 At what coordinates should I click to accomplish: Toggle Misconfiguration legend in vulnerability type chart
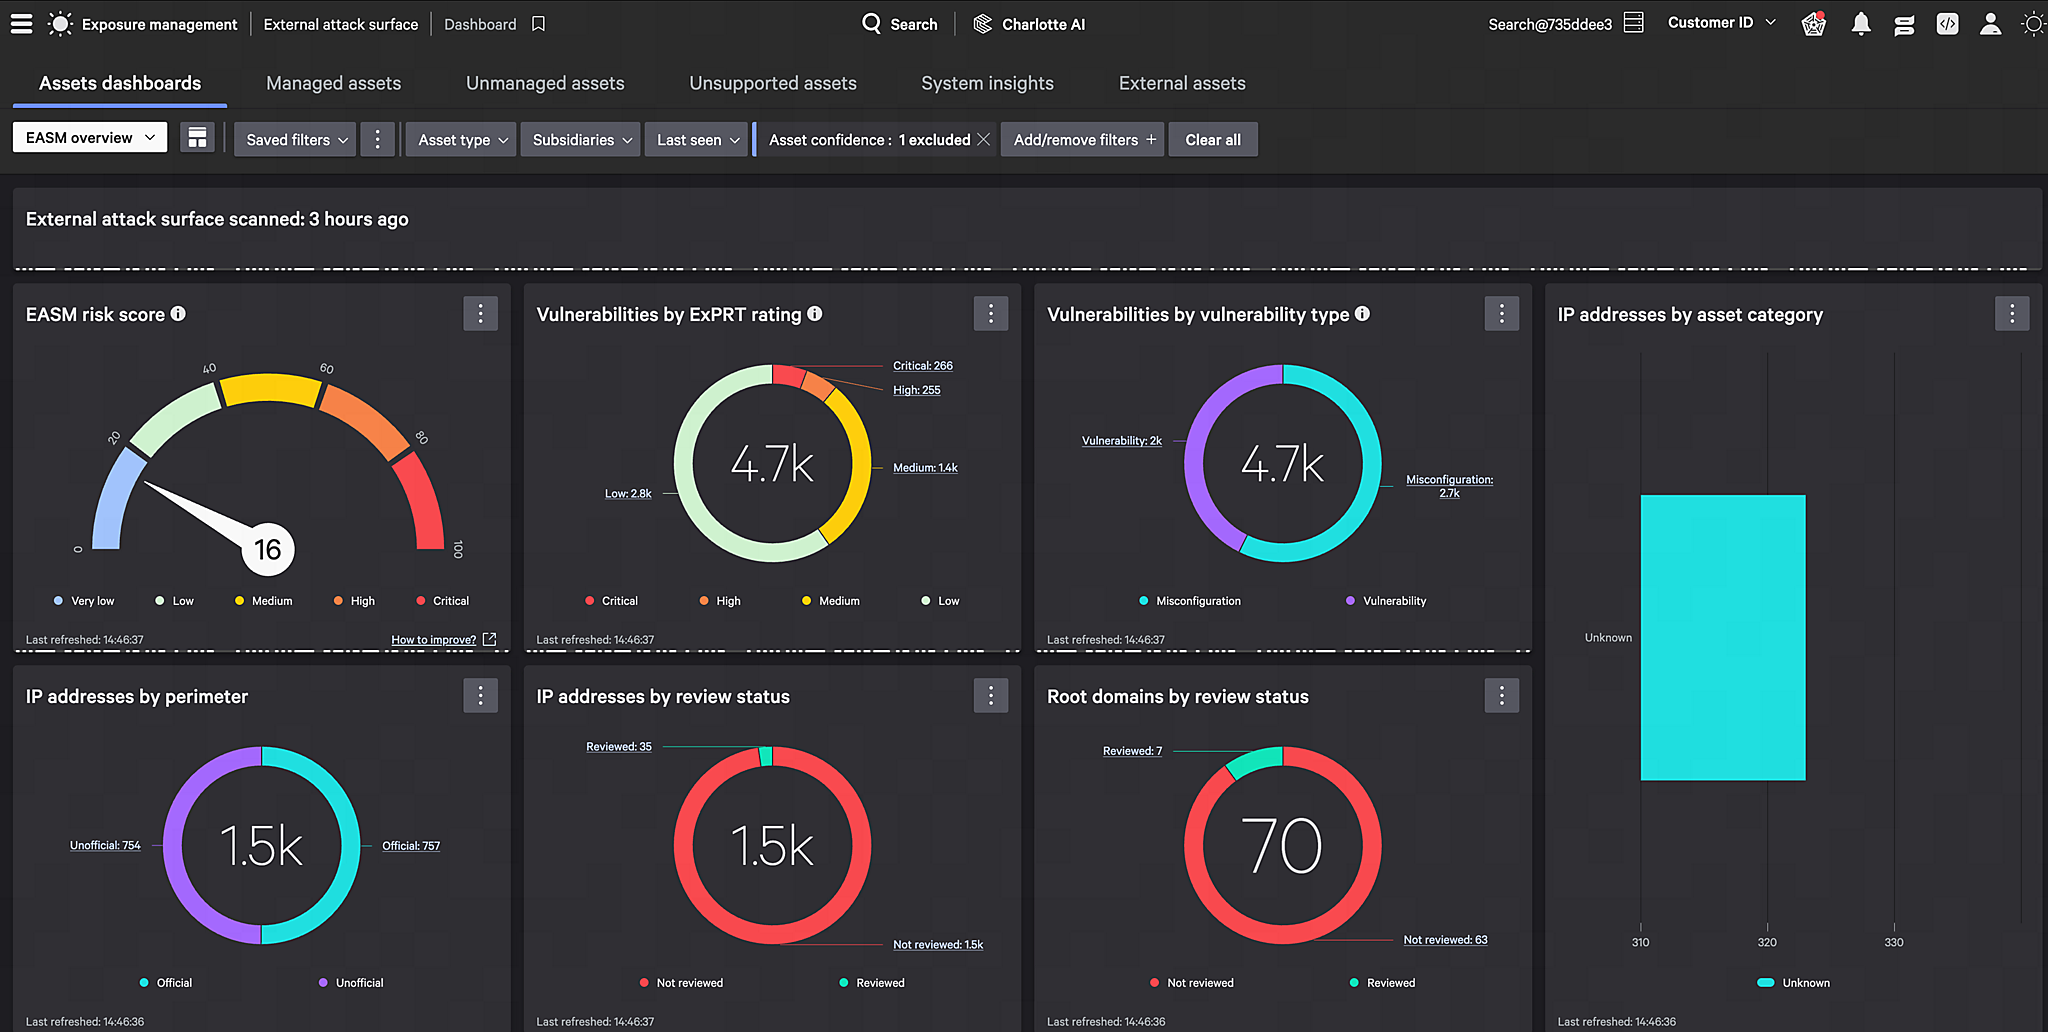click(x=1190, y=601)
